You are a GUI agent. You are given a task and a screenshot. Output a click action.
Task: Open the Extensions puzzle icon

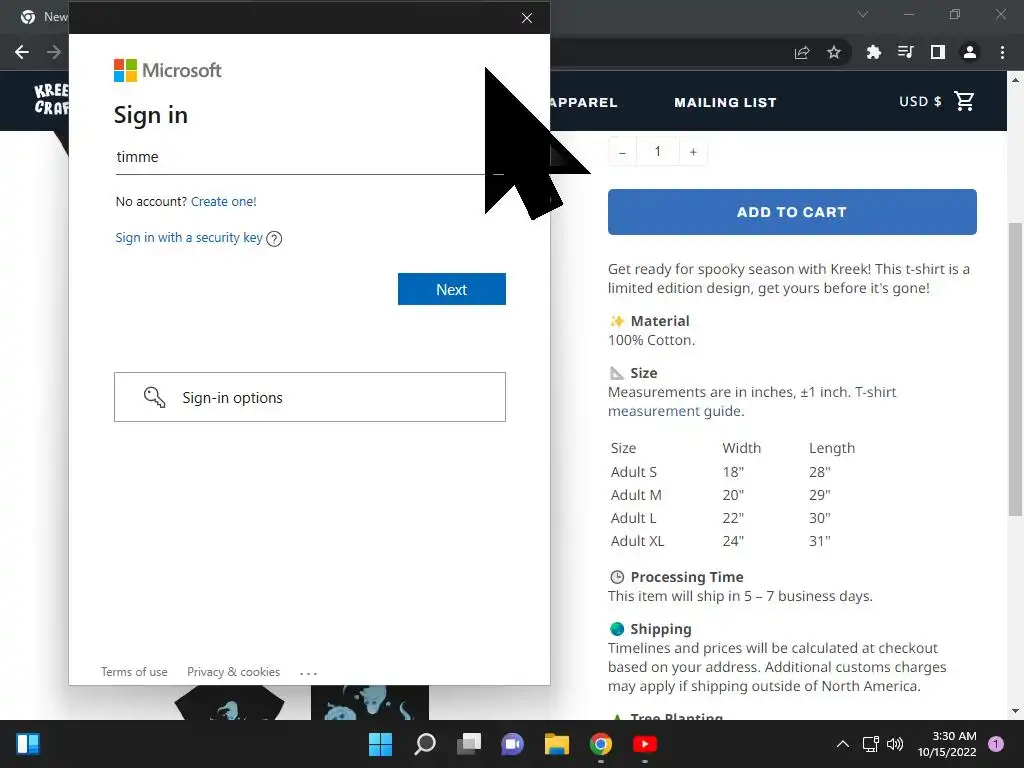pyautogui.click(x=874, y=52)
